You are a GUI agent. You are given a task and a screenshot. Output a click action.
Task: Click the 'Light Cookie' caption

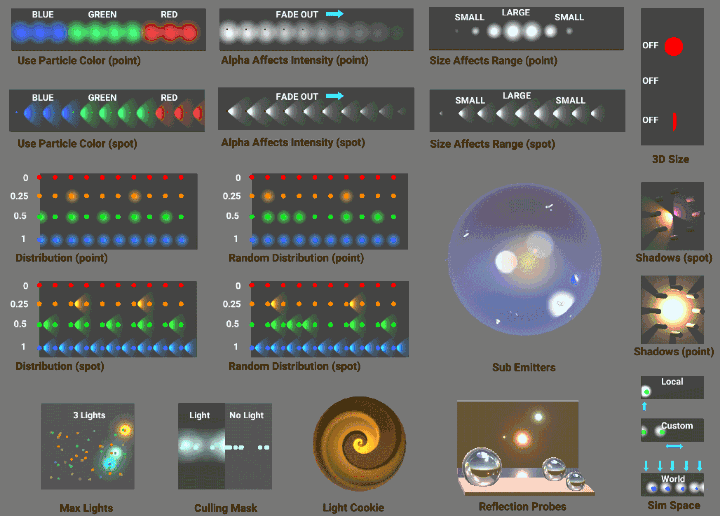(x=353, y=508)
